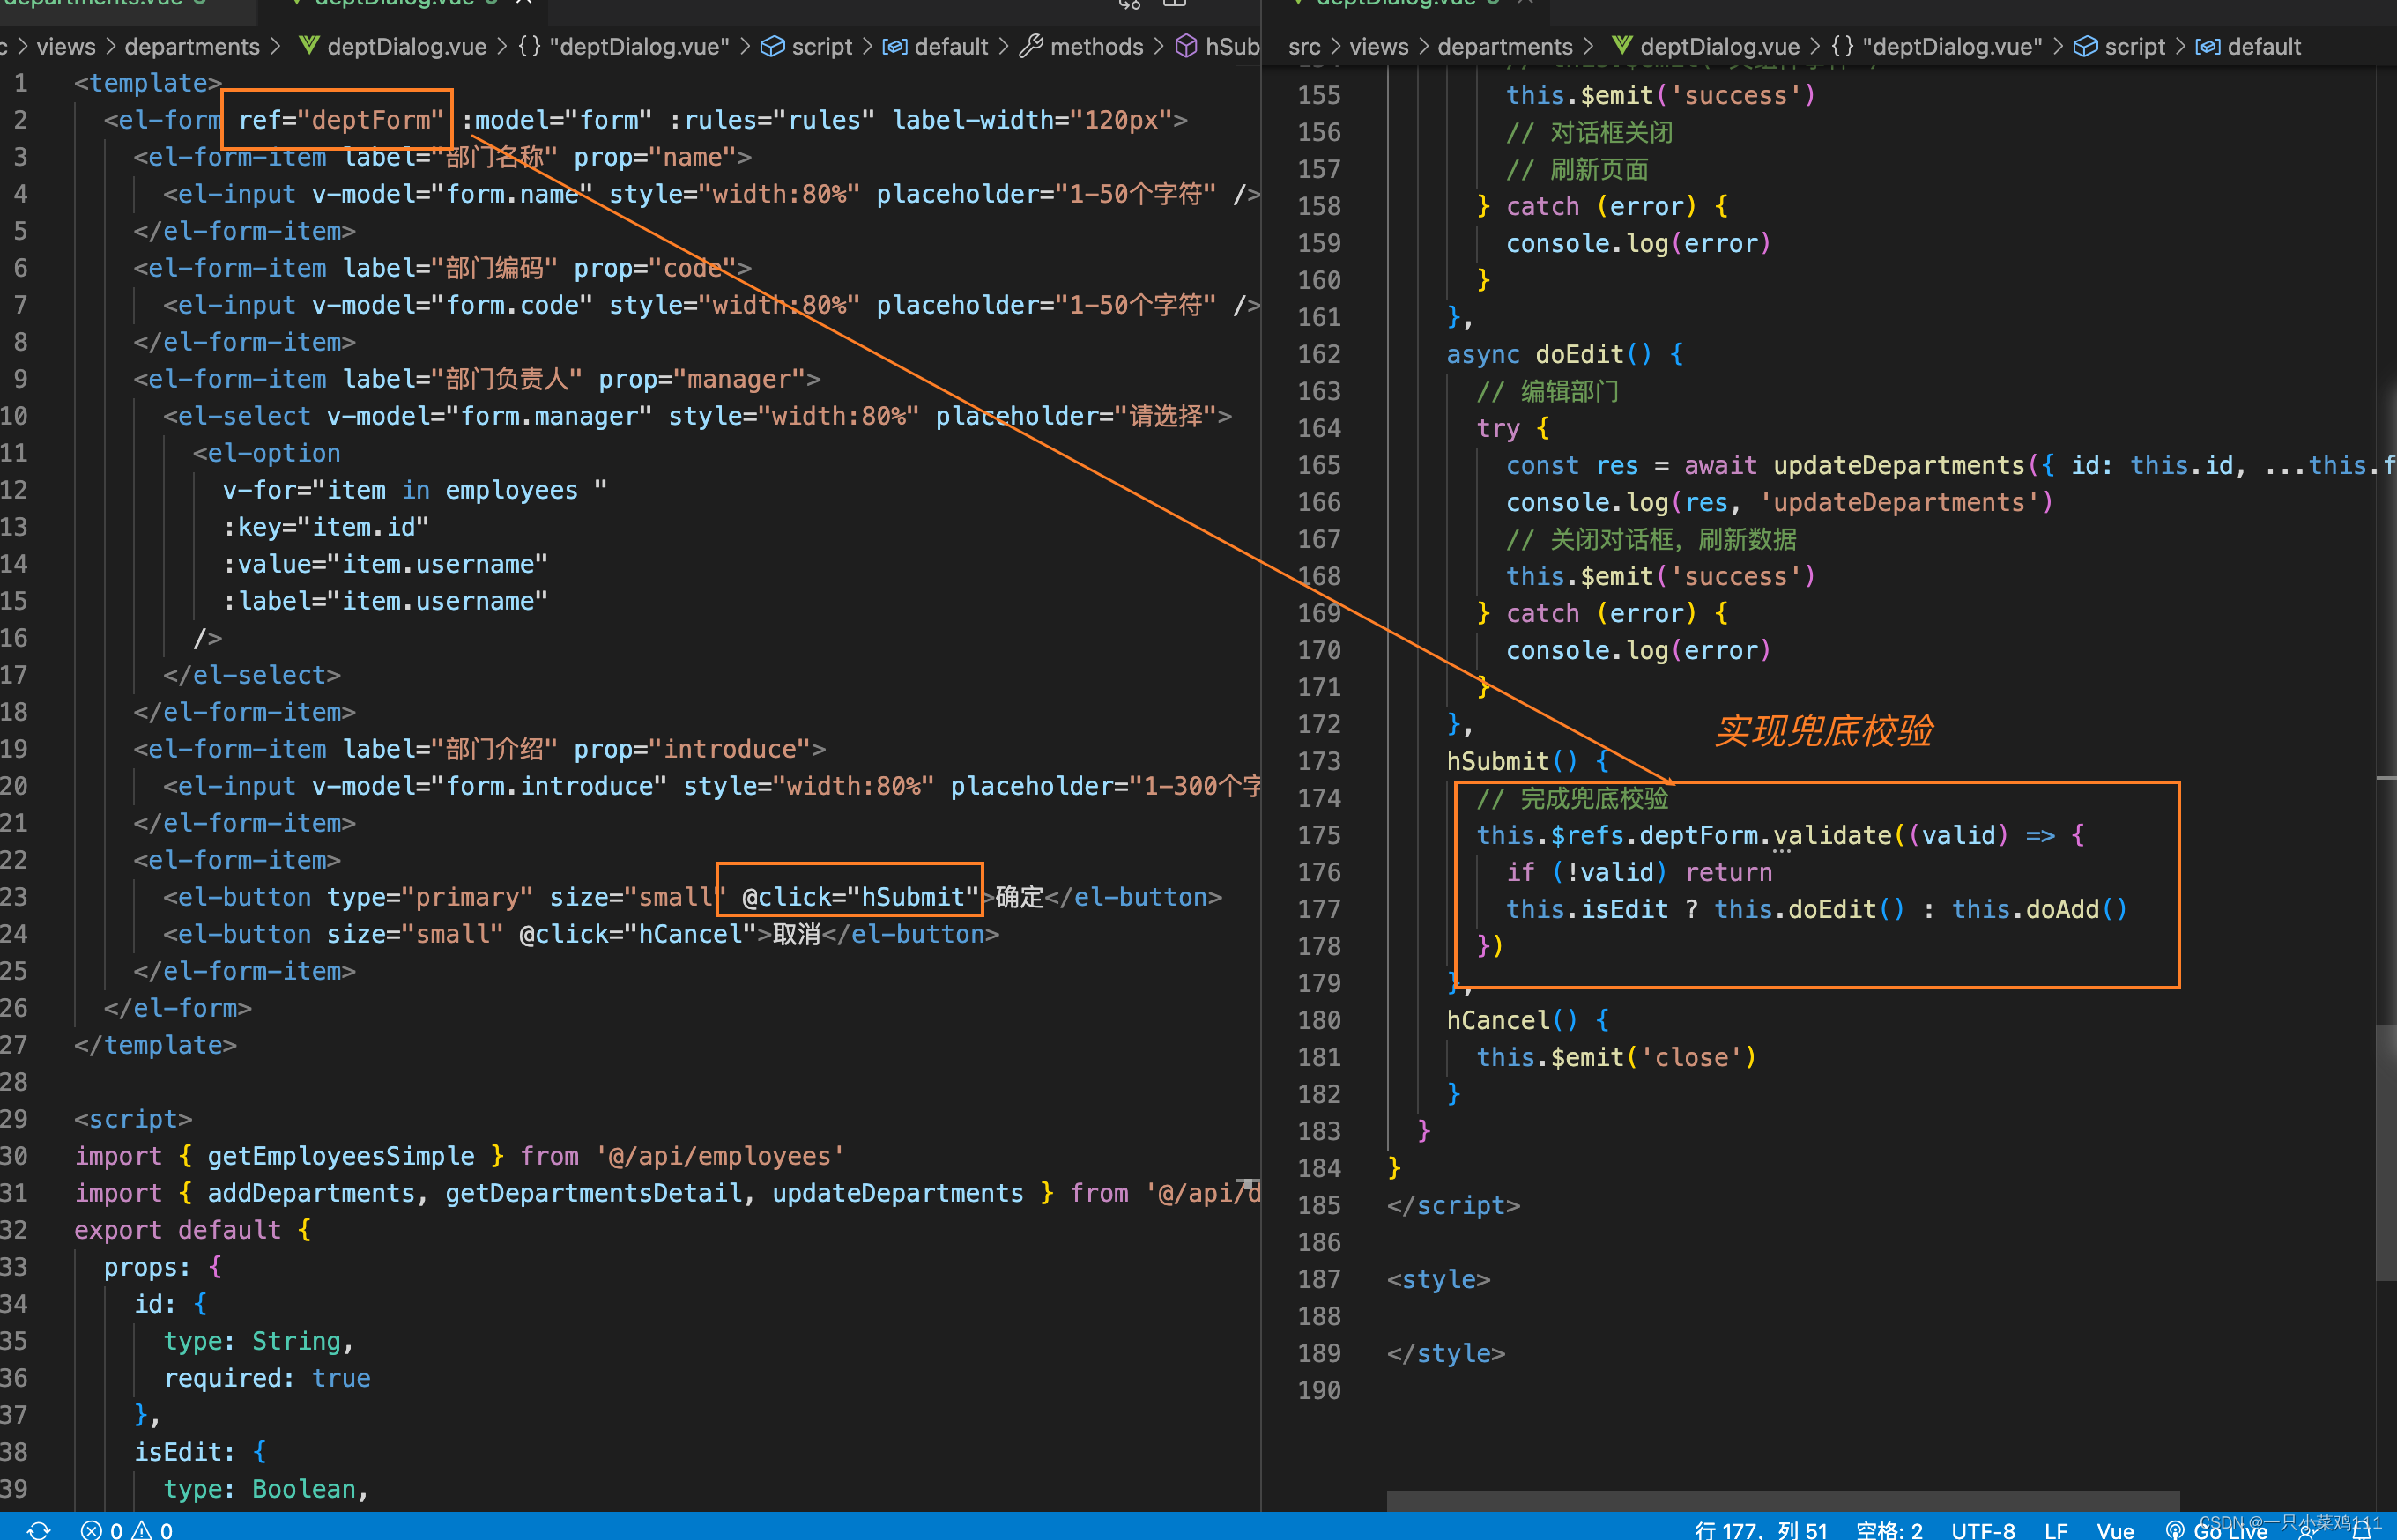The image size is (2397, 1540).
Task: Open departments folder breadcrumb in left editor
Action: [x=191, y=46]
